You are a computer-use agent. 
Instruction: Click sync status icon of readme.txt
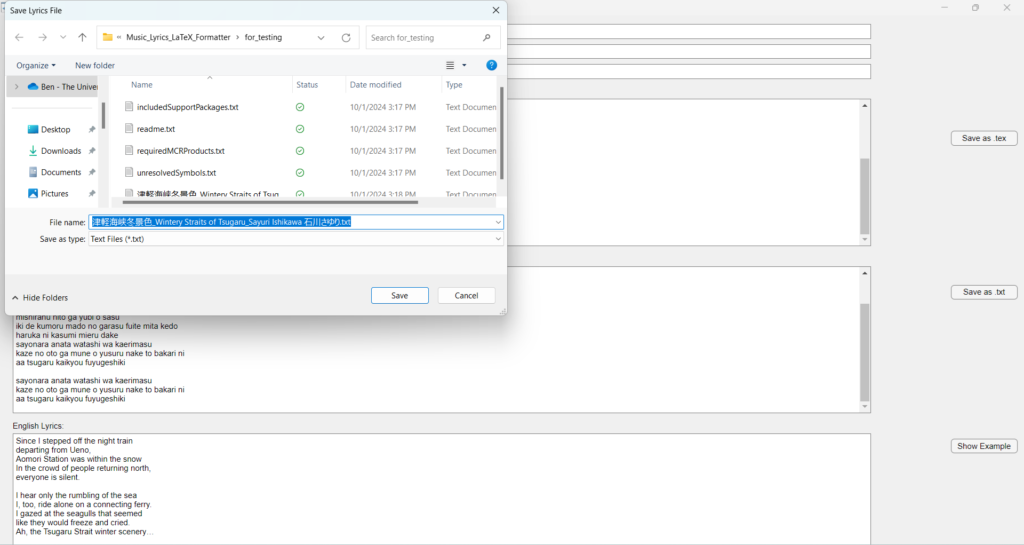tap(300, 129)
